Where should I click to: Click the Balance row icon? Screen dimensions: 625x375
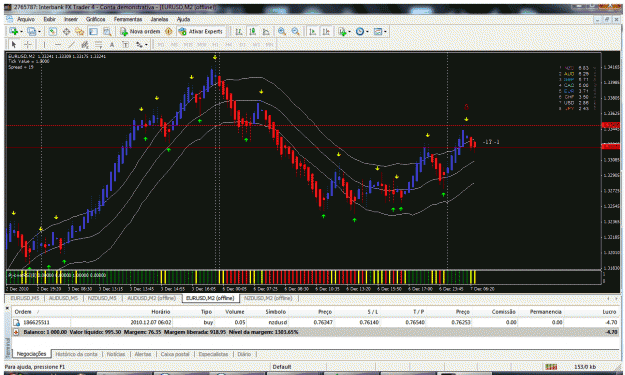pos(16,332)
